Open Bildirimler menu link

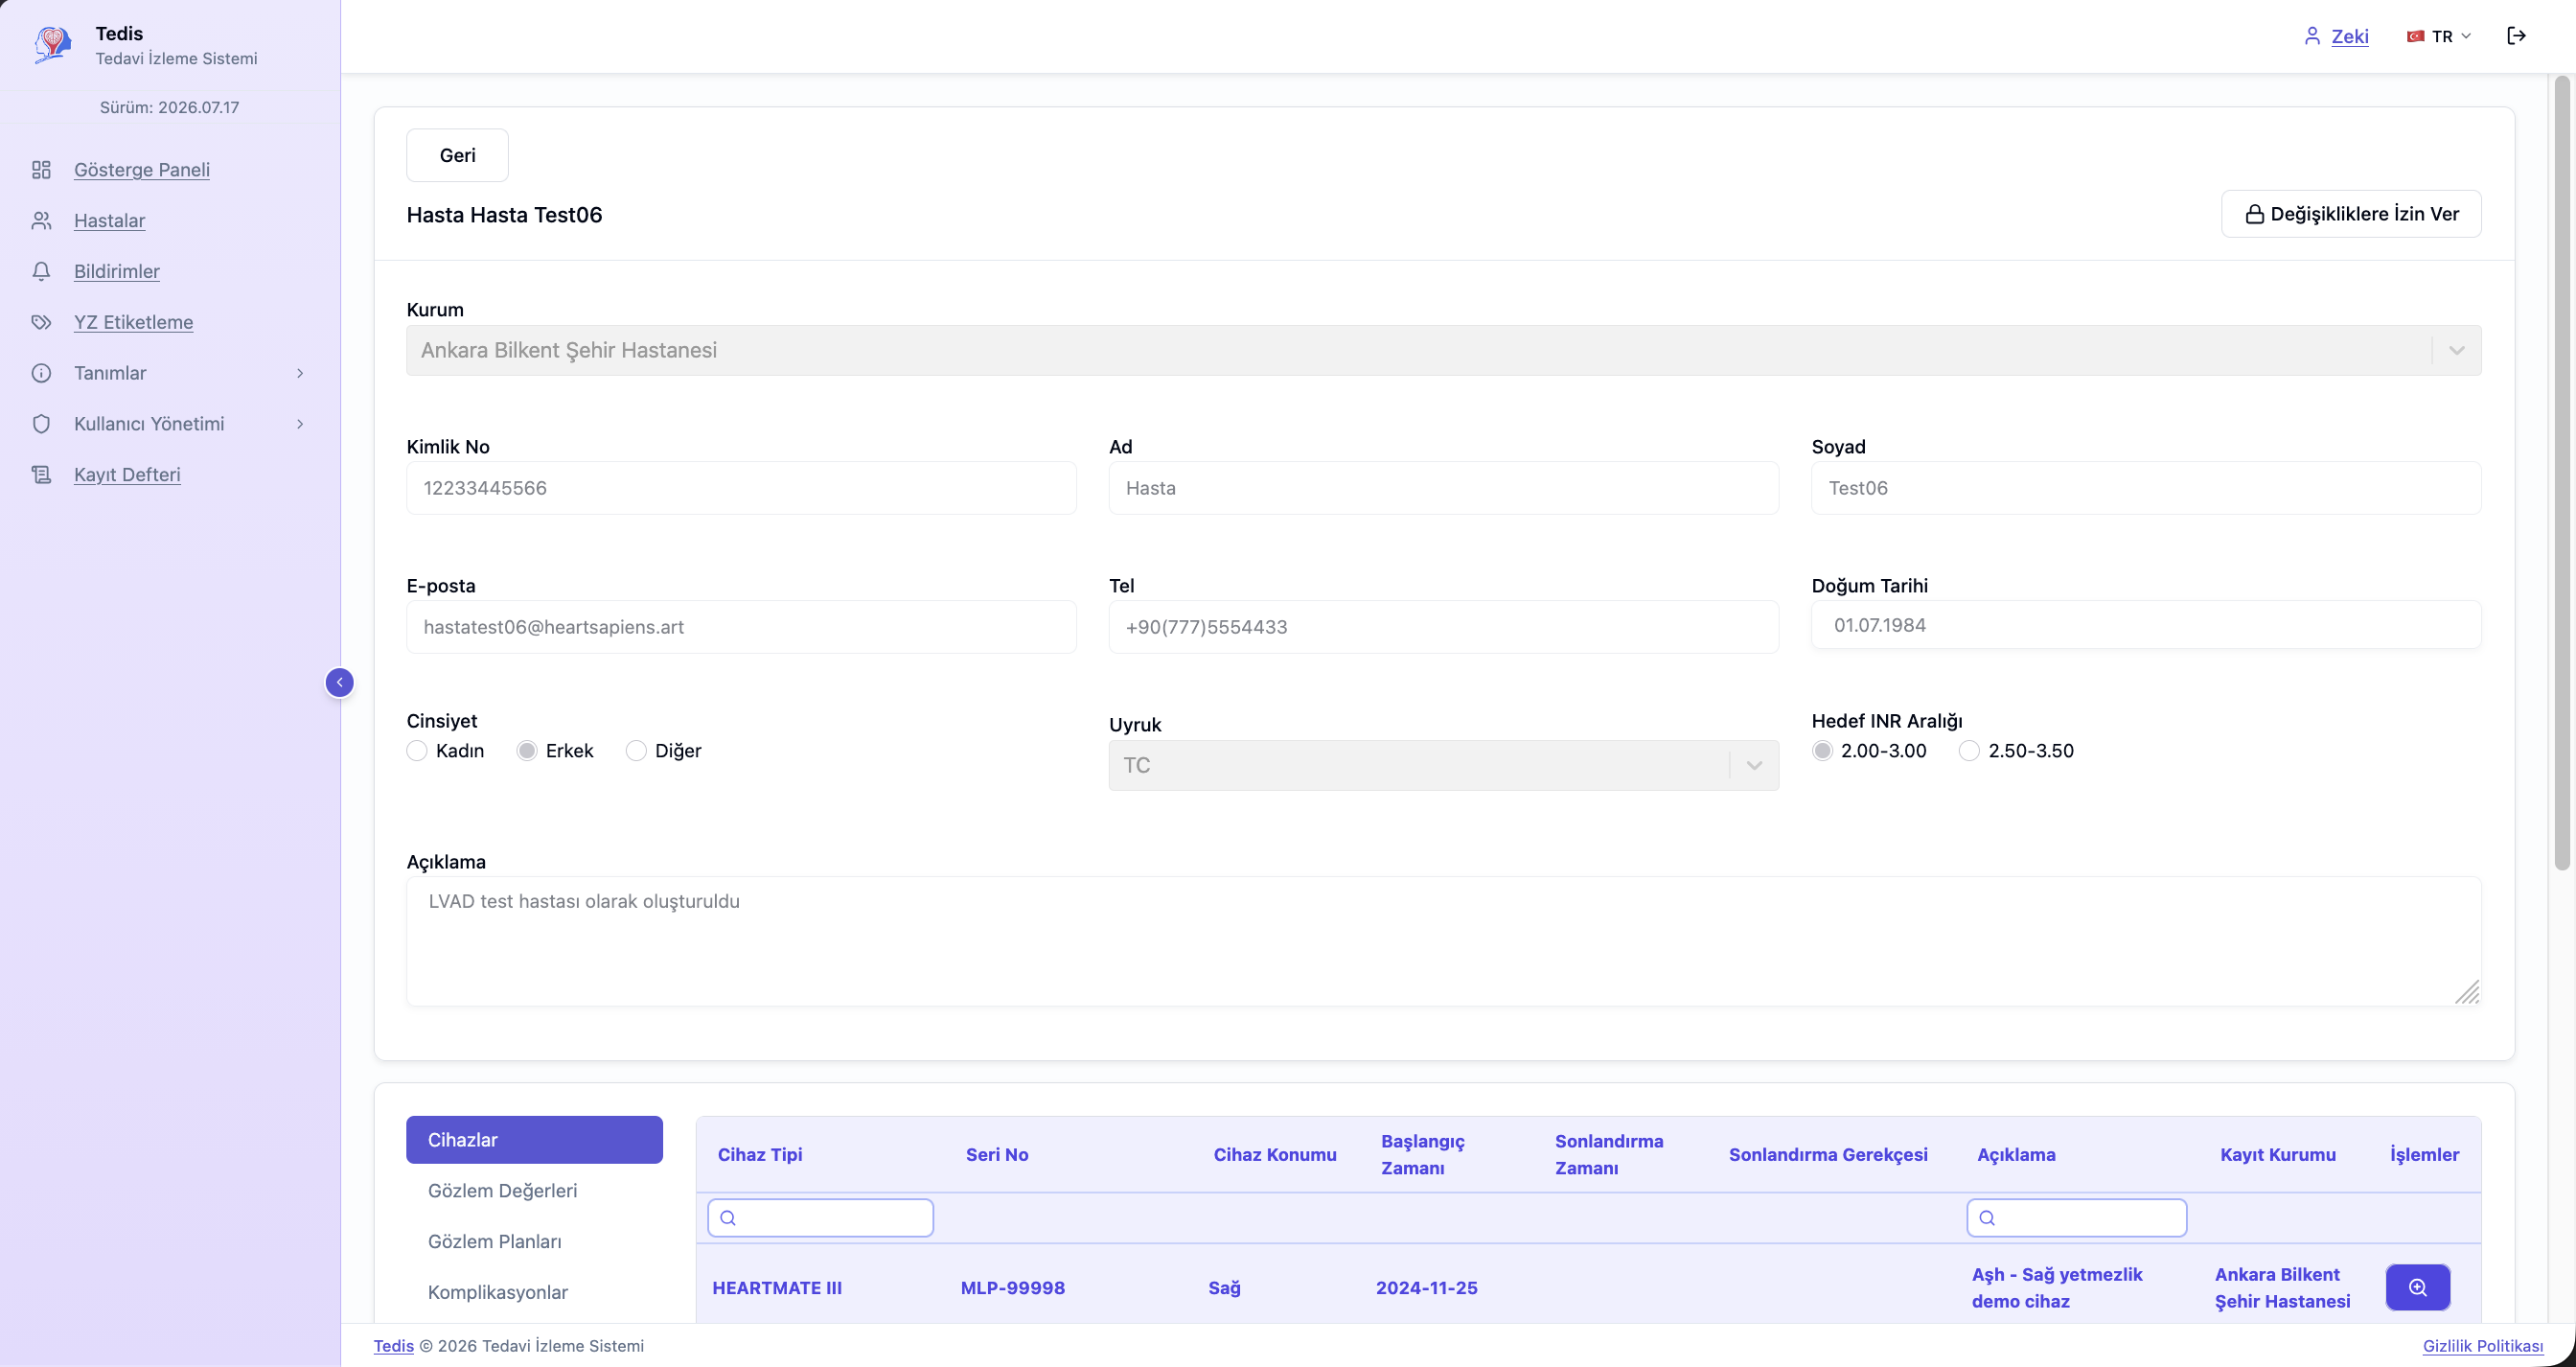click(117, 272)
